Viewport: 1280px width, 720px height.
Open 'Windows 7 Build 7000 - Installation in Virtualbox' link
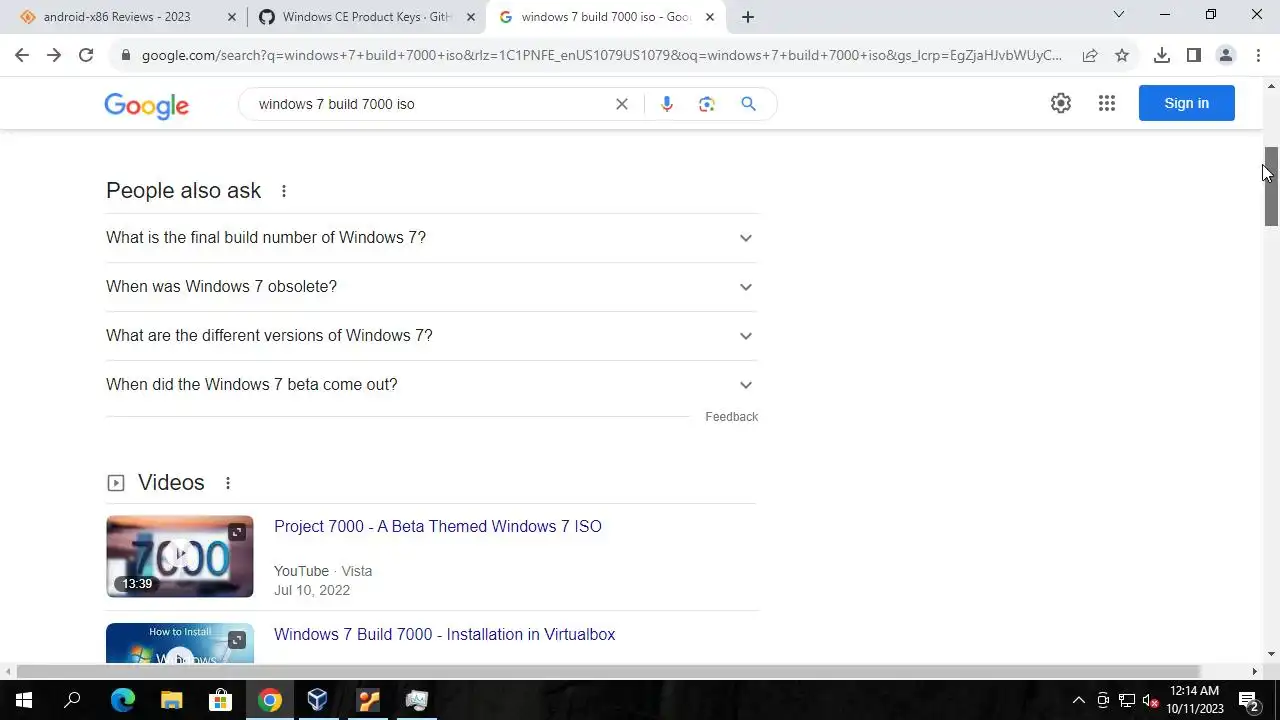[x=444, y=635]
